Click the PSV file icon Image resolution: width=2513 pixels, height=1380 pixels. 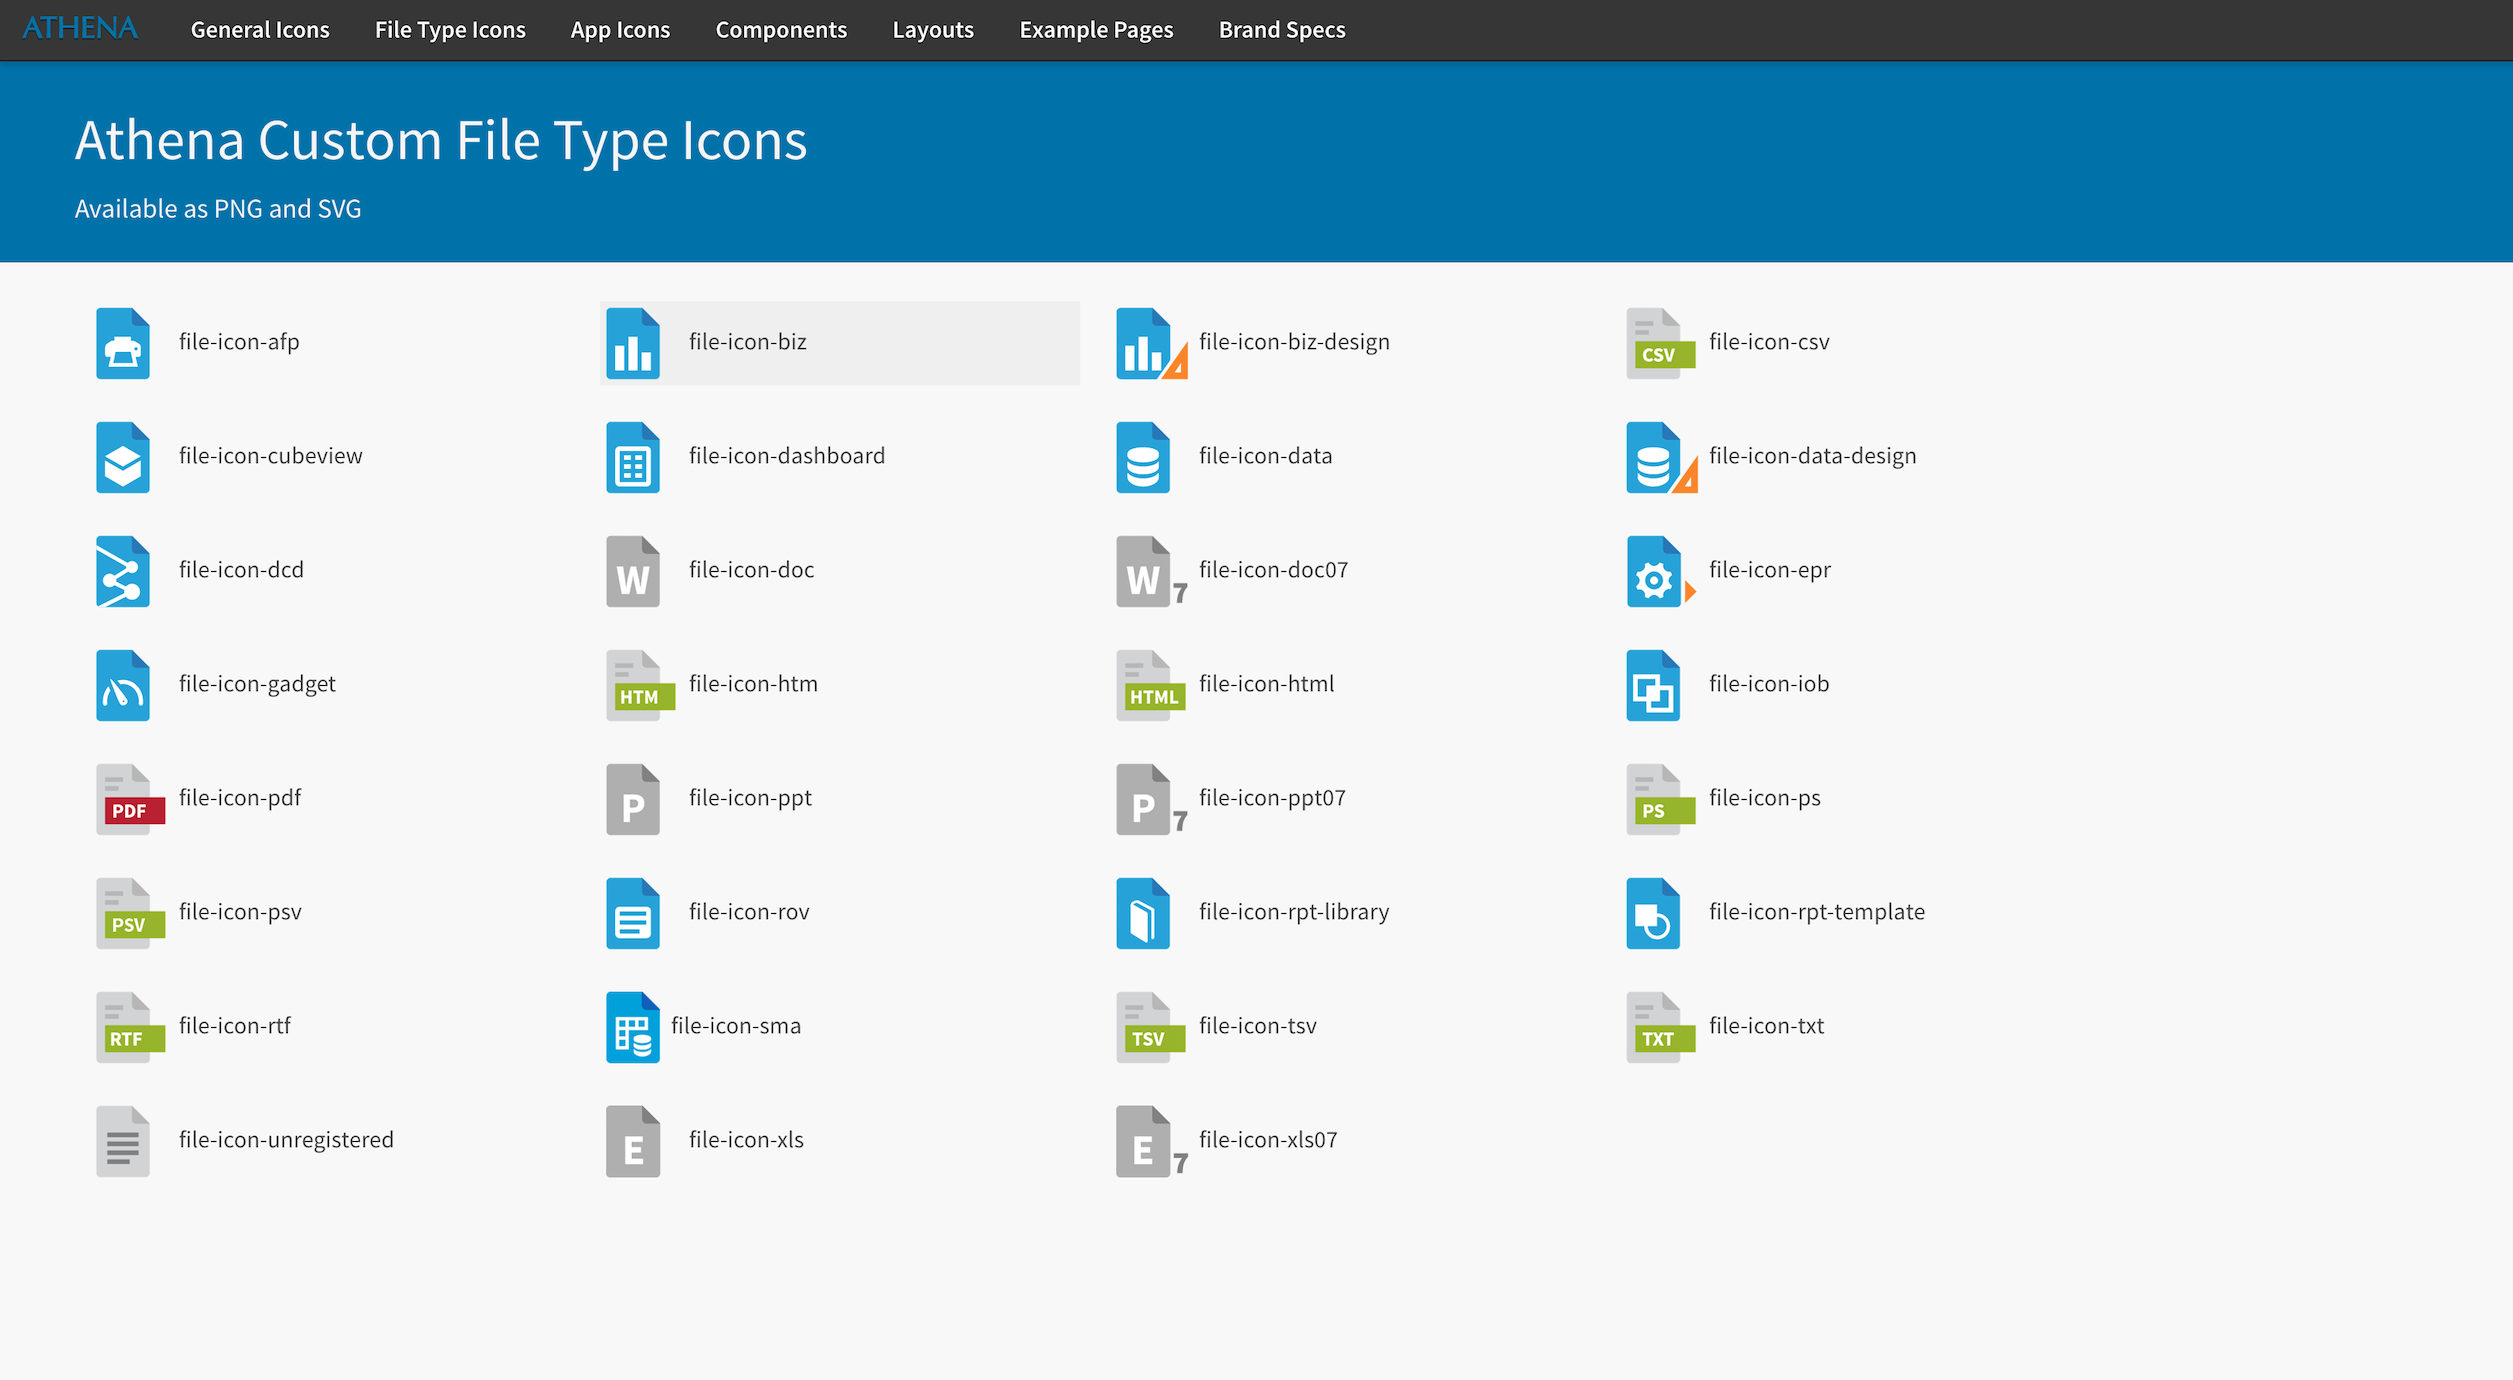[130, 913]
